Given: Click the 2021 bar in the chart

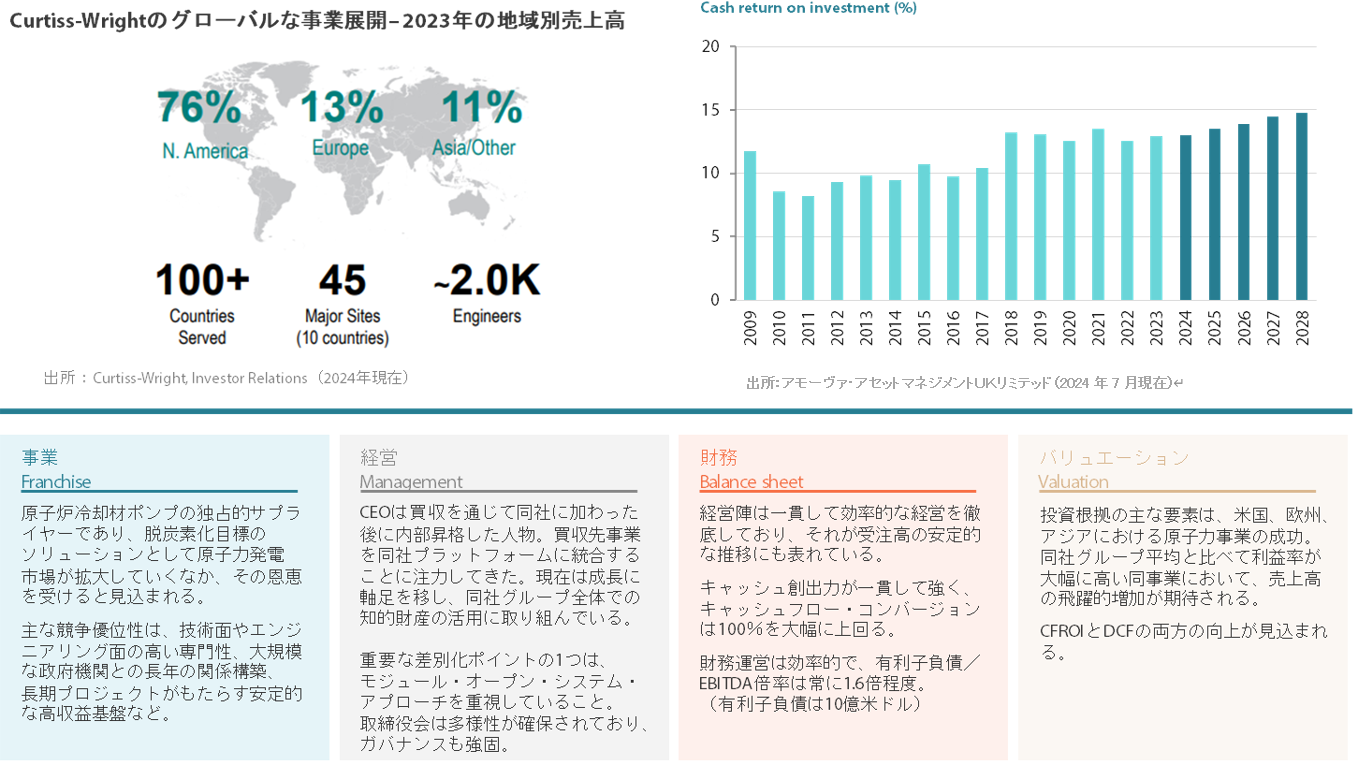Looking at the screenshot, I should click(x=1098, y=214).
